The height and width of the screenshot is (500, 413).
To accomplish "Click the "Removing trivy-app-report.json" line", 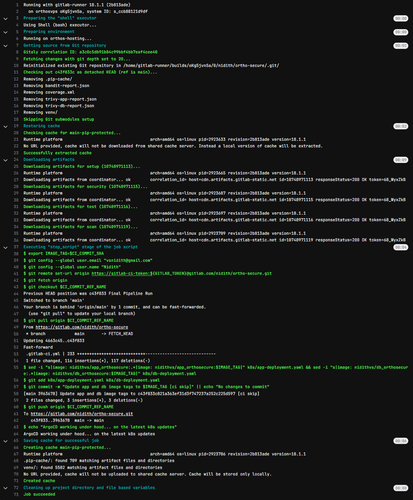I will pos(60,99).
